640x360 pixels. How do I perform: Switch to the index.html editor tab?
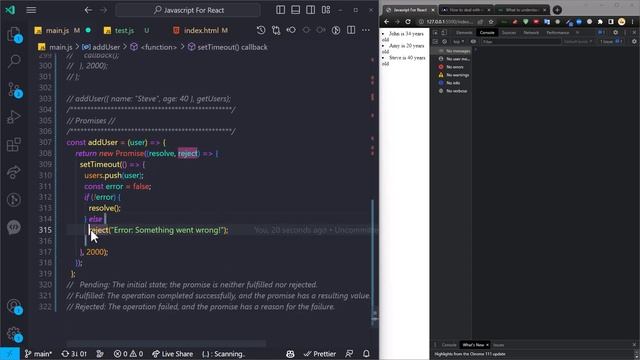[200, 31]
